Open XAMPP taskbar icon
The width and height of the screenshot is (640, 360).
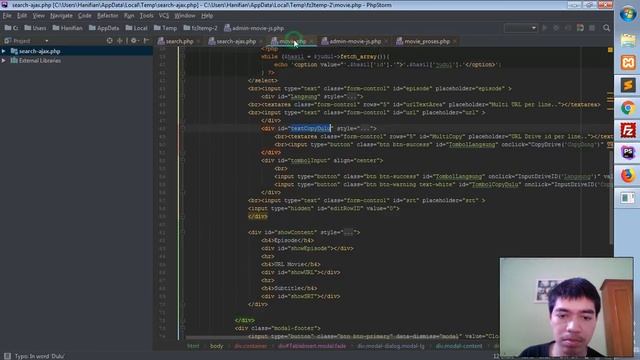pos(628,62)
